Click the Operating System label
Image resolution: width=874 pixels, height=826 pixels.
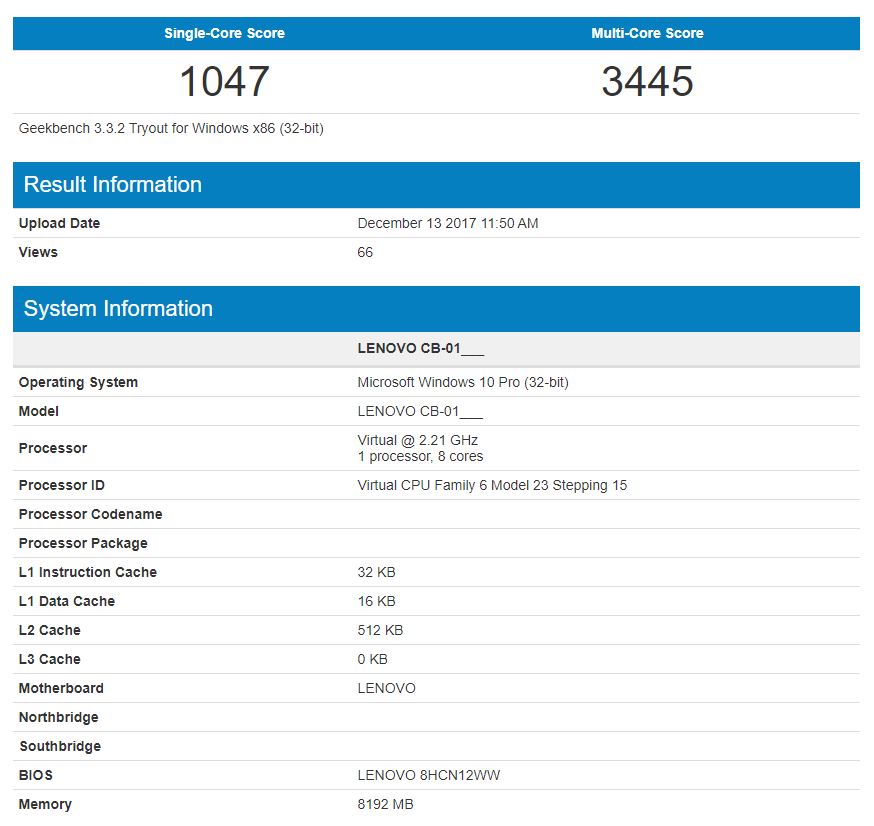[78, 382]
